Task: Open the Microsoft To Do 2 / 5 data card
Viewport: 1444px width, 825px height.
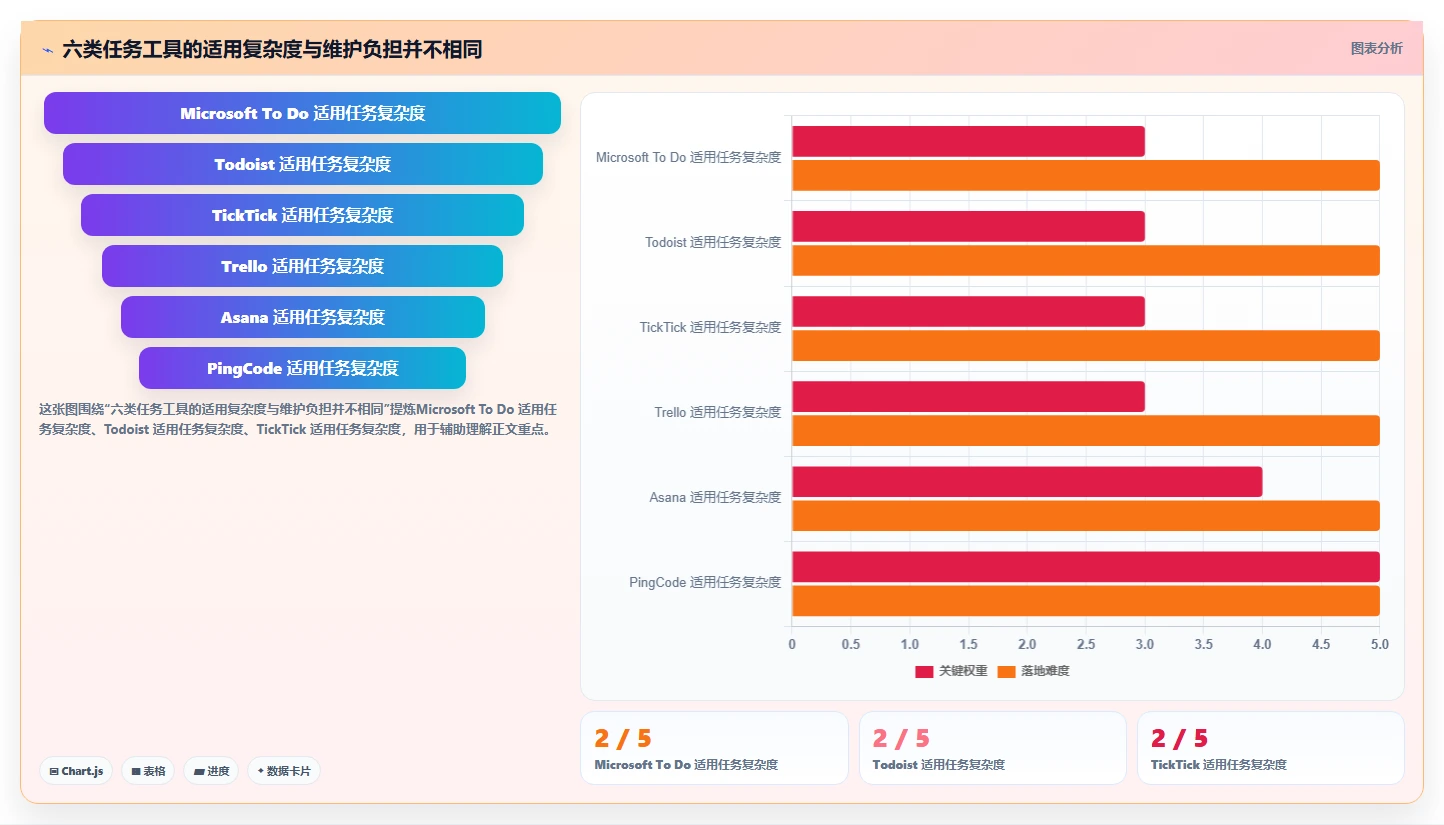Action: [714, 748]
